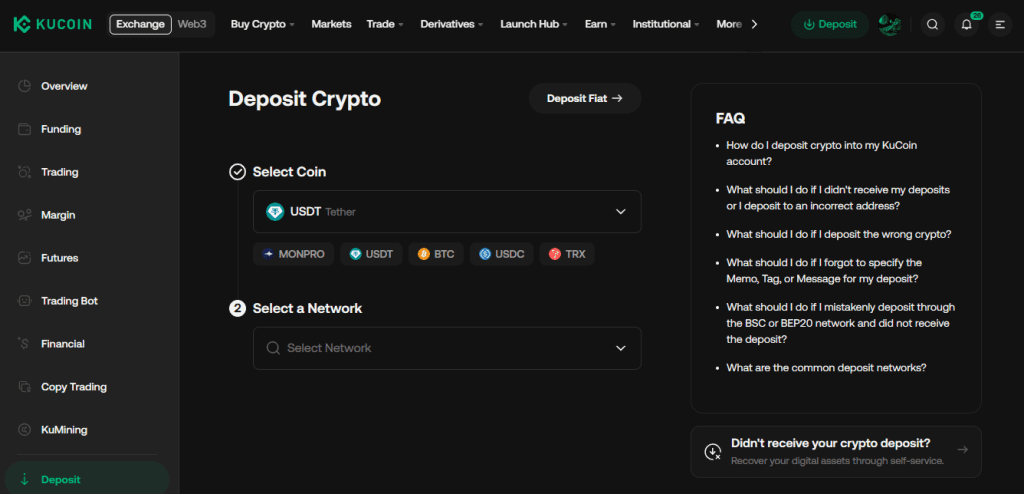1024x494 pixels.
Task: Click the Trading Bot robot icon
Action: point(24,301)
